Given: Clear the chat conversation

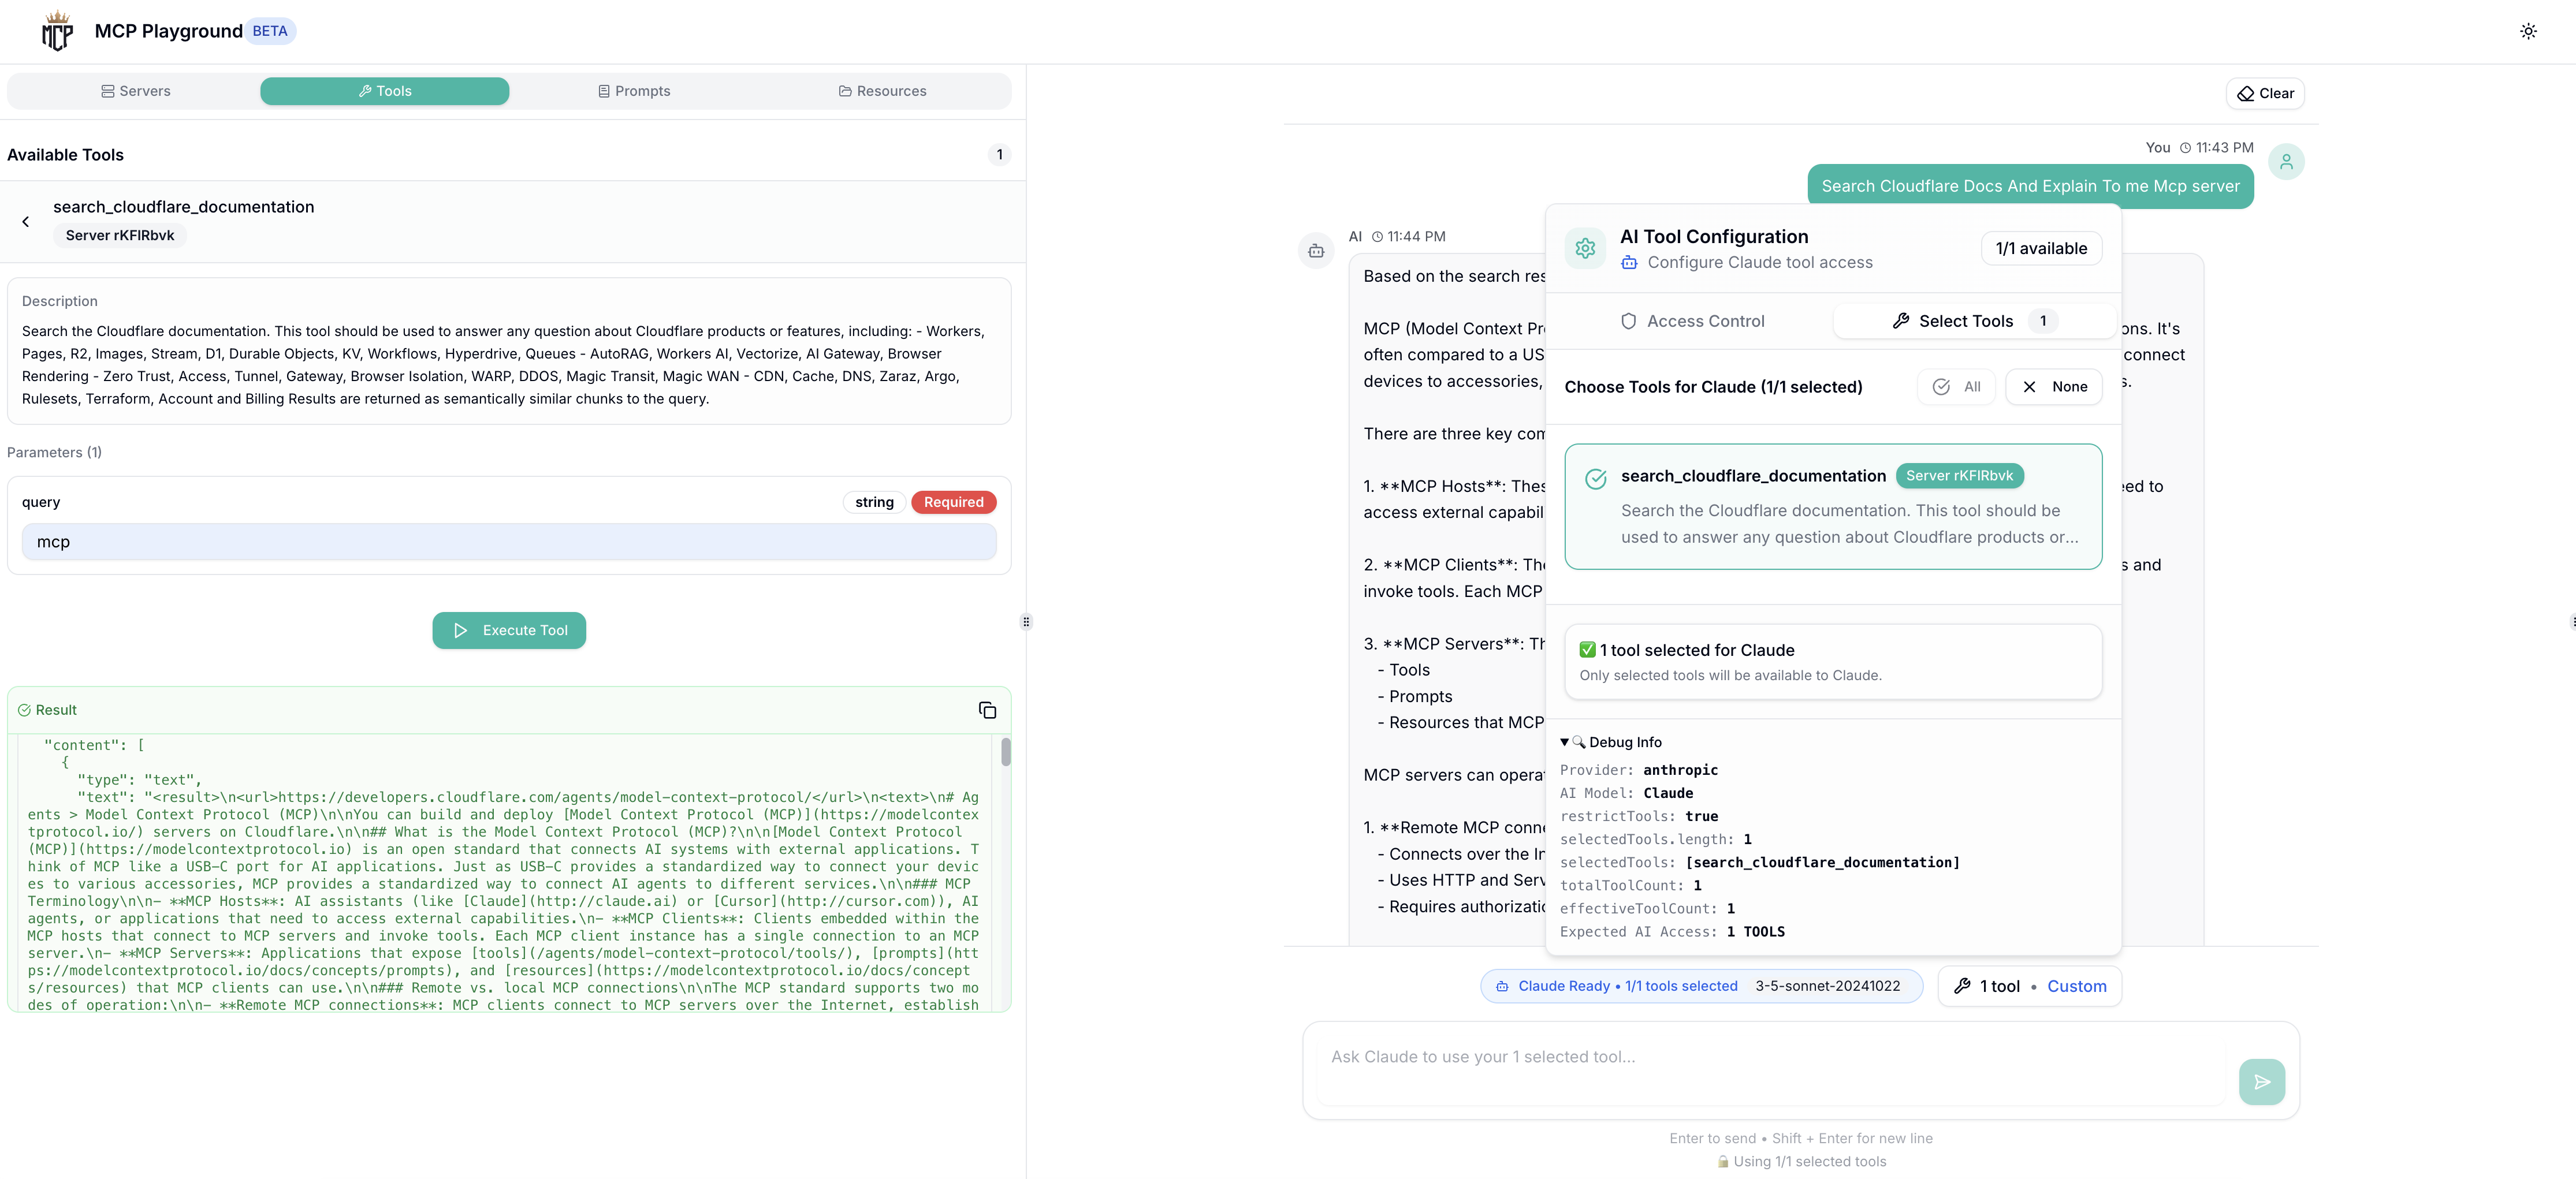Looking at the screenshot, I should click(x=2265, y=94).
